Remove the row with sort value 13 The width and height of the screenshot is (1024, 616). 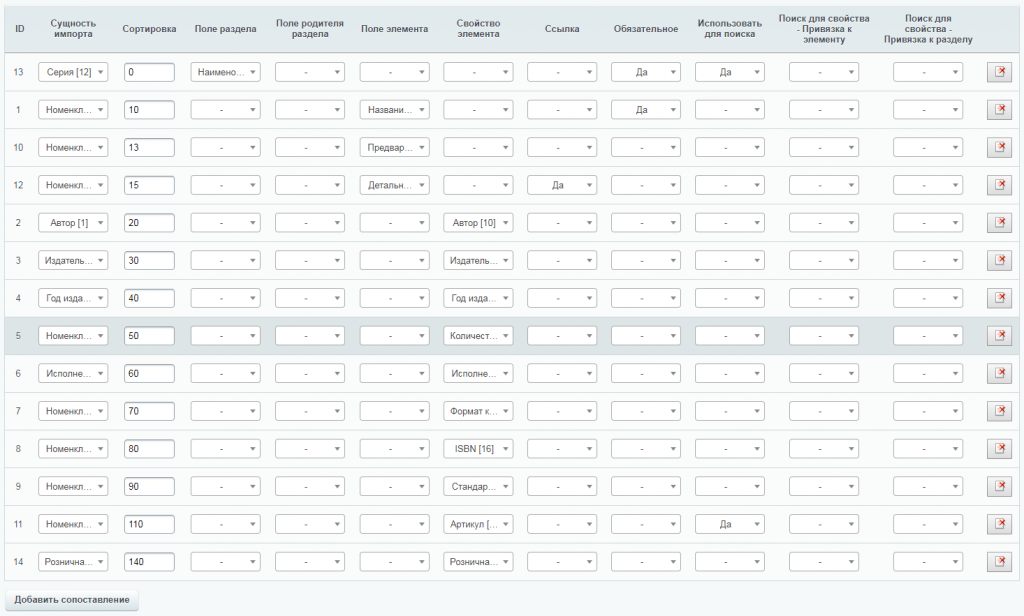pyautogui.click(x=999, y=148)
